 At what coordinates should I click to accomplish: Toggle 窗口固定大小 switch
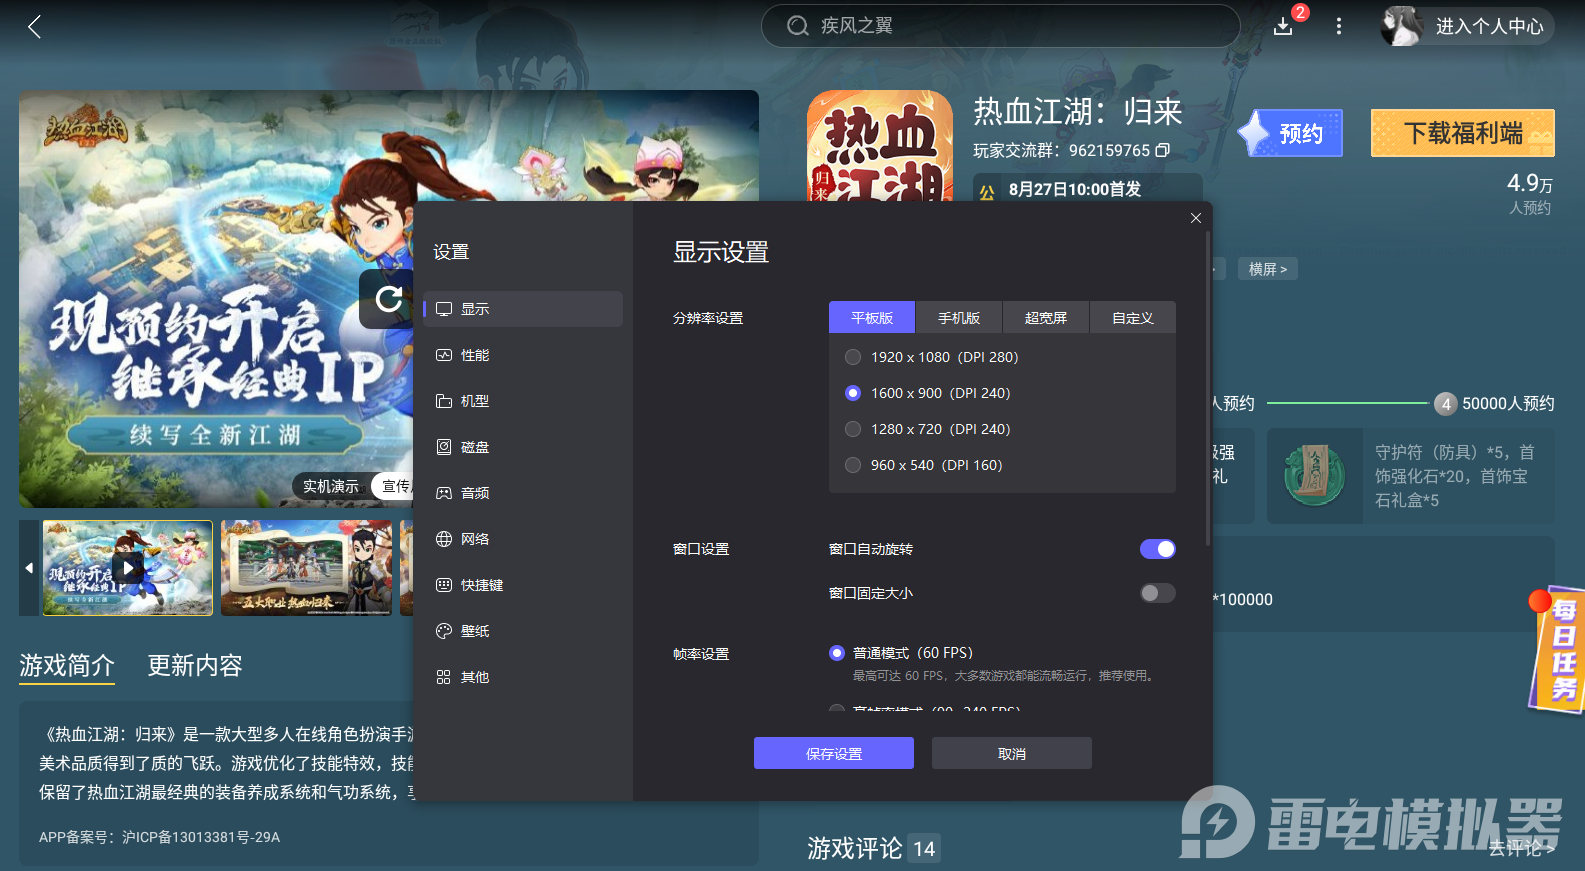tap(1158, 593)
